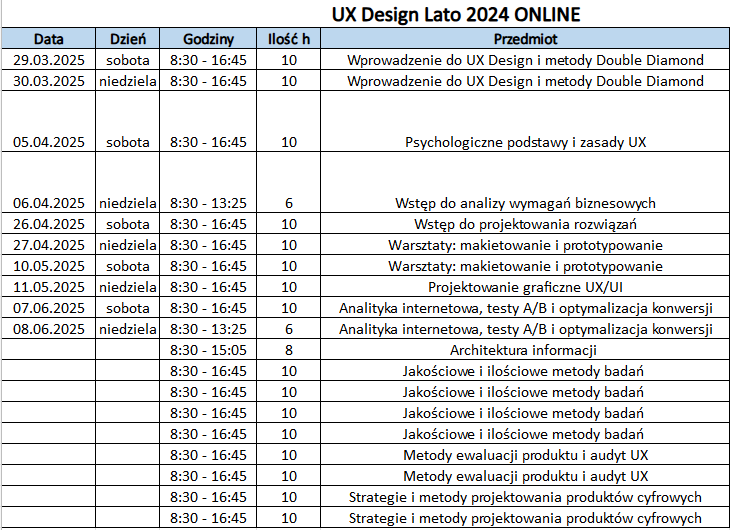Screen dimensions: 730x530
Task: Select Wprowadzenie do UX Design in 29.03.2025 row
Action: point(525,60)
